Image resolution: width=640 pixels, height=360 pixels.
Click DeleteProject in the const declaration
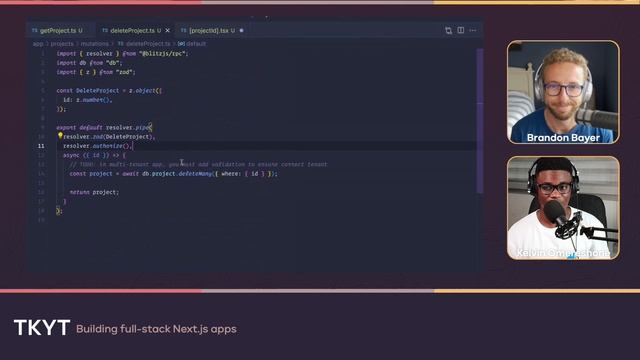98,91
